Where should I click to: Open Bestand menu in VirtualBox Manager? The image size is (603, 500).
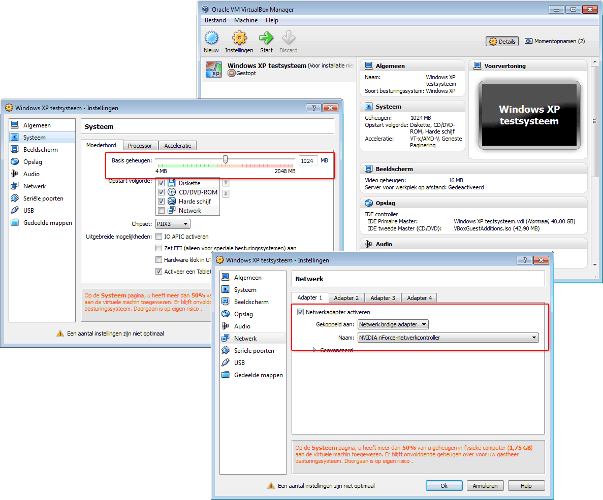[215, 20]
